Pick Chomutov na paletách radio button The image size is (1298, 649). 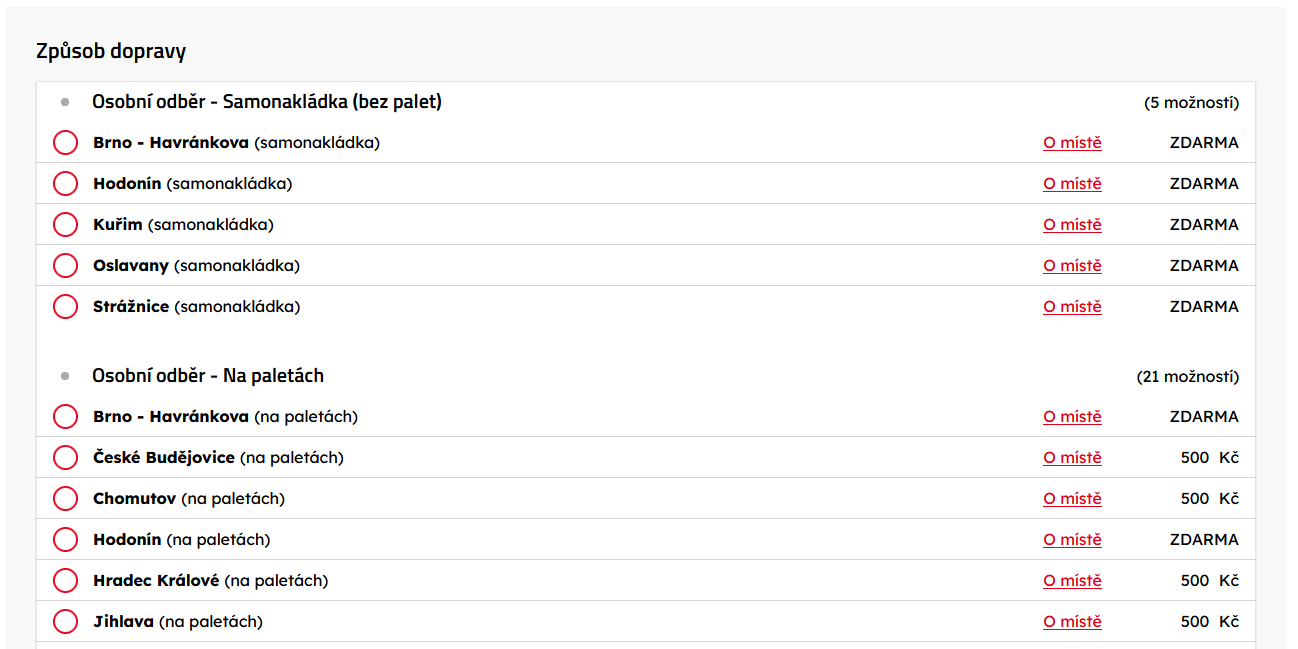[x=65, y=499]
